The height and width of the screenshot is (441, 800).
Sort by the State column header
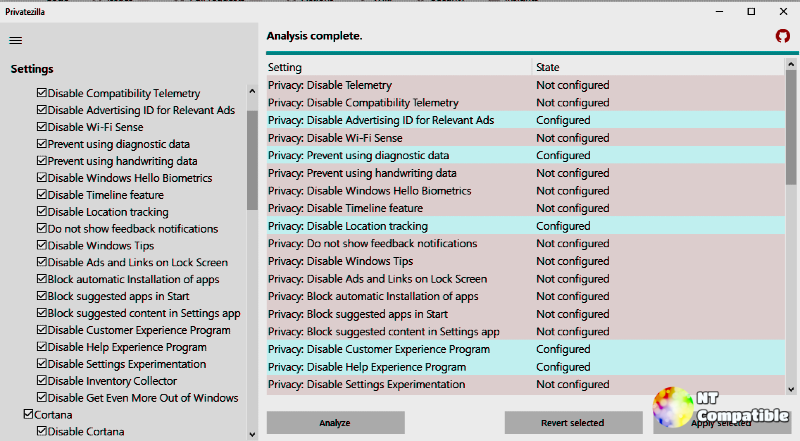pyautogui.click(x=656, y=67)
